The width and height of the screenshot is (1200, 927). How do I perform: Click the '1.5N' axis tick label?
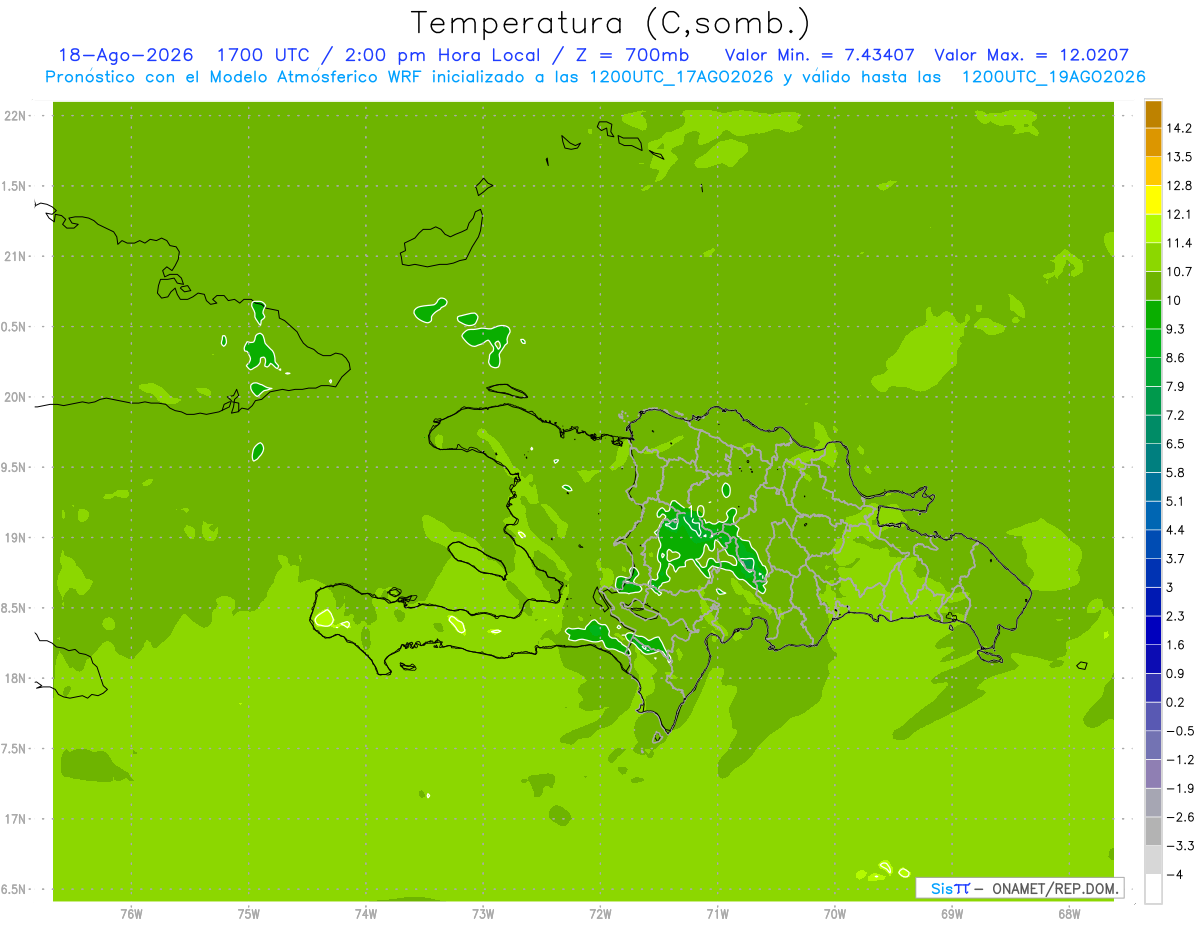point(15,186)
